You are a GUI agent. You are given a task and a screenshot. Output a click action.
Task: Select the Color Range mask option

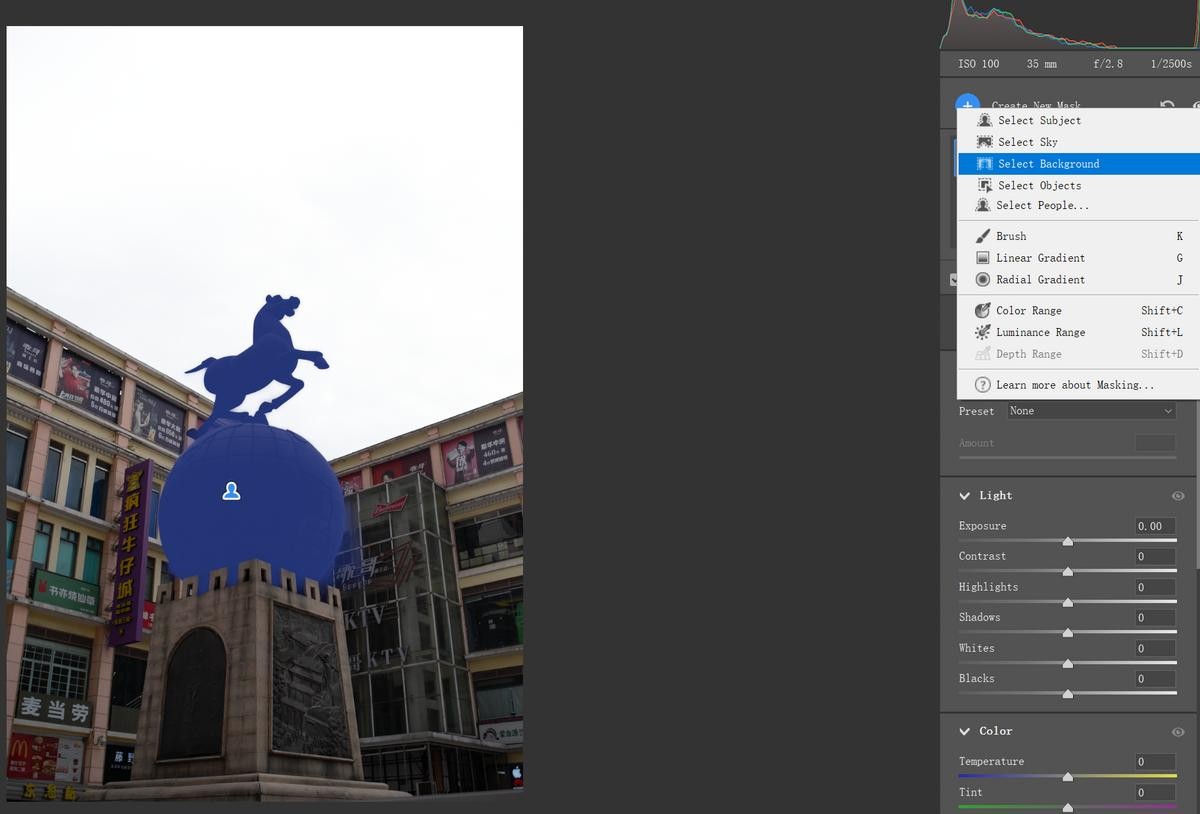pyautogui.click(x=1028, y=311)
